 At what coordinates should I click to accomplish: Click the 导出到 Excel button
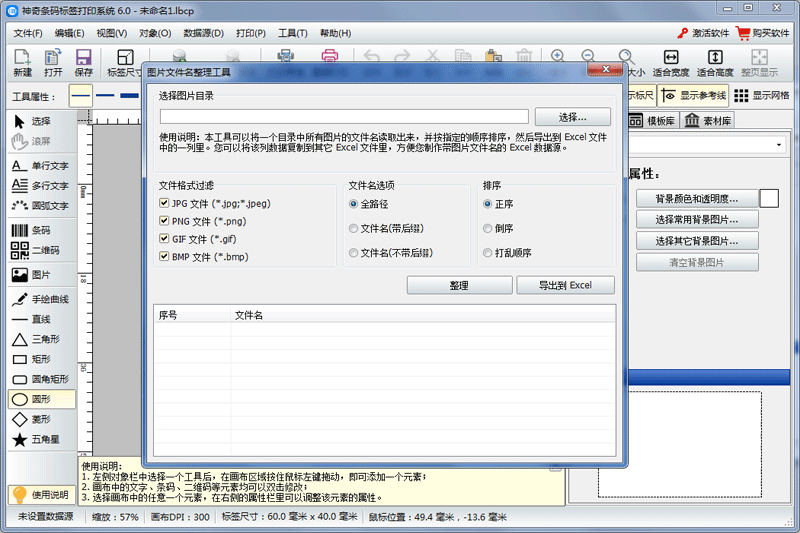tap(565, 285)
